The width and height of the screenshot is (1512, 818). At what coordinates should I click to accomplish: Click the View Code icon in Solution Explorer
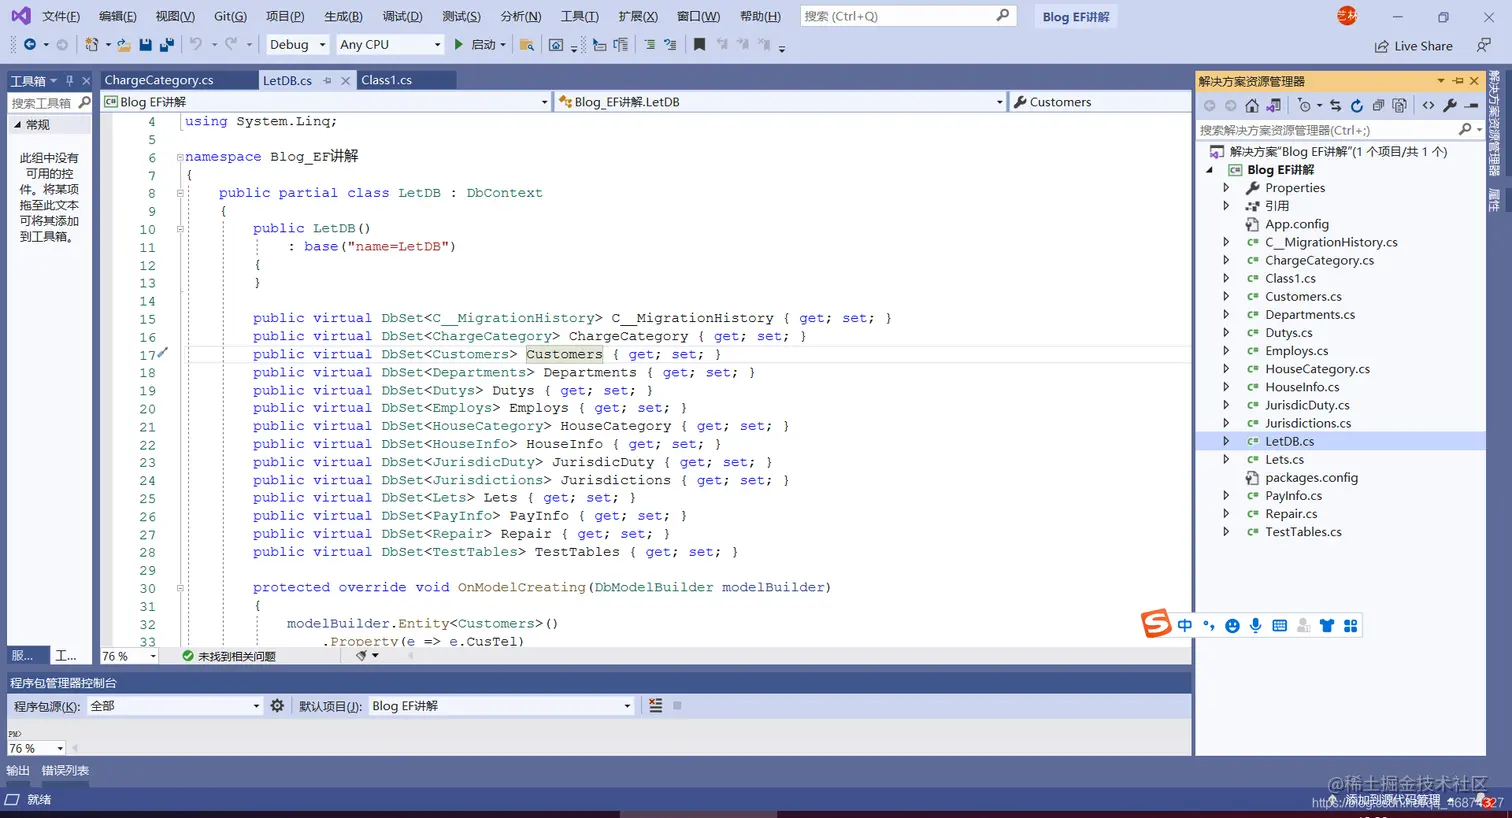click(1428, 105)
